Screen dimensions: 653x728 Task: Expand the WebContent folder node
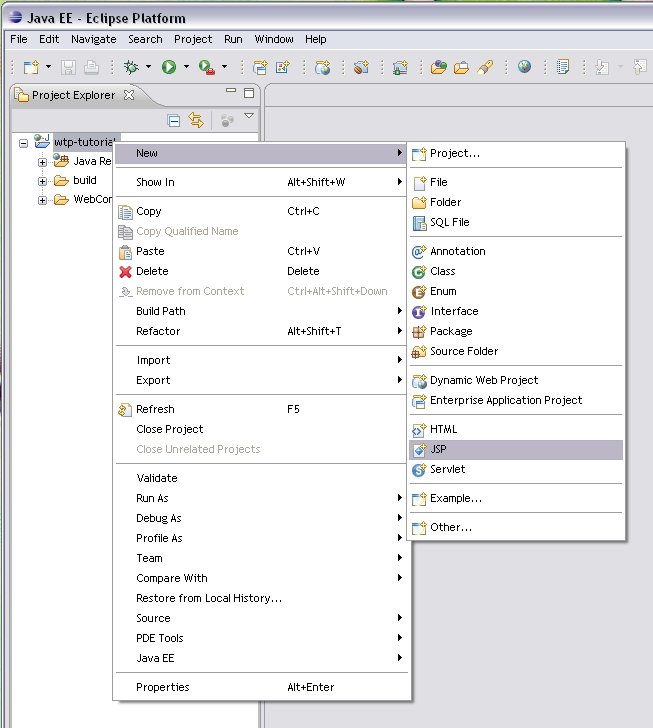[42, 200]
